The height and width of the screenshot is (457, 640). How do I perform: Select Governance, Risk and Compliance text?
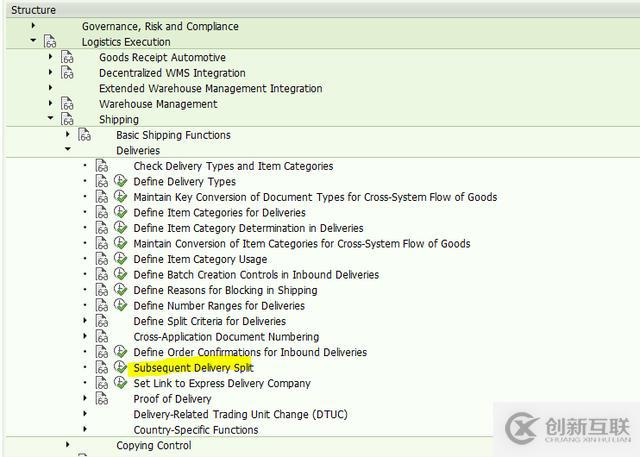[x=160, y=27]
